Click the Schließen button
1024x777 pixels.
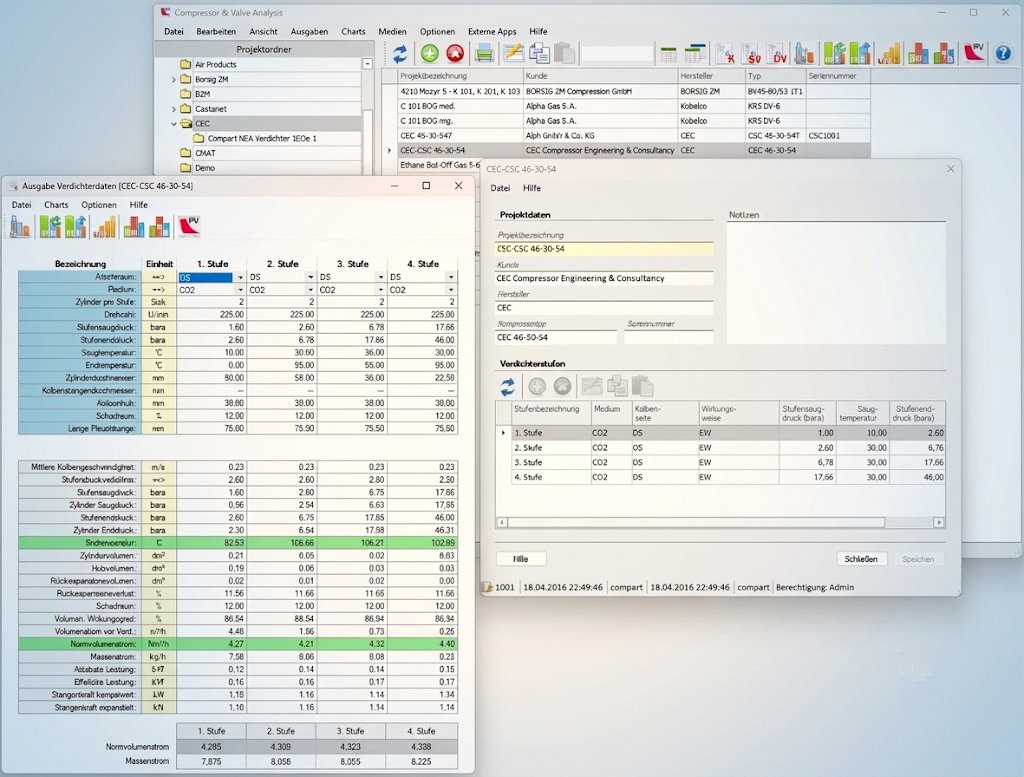point(861,559)
